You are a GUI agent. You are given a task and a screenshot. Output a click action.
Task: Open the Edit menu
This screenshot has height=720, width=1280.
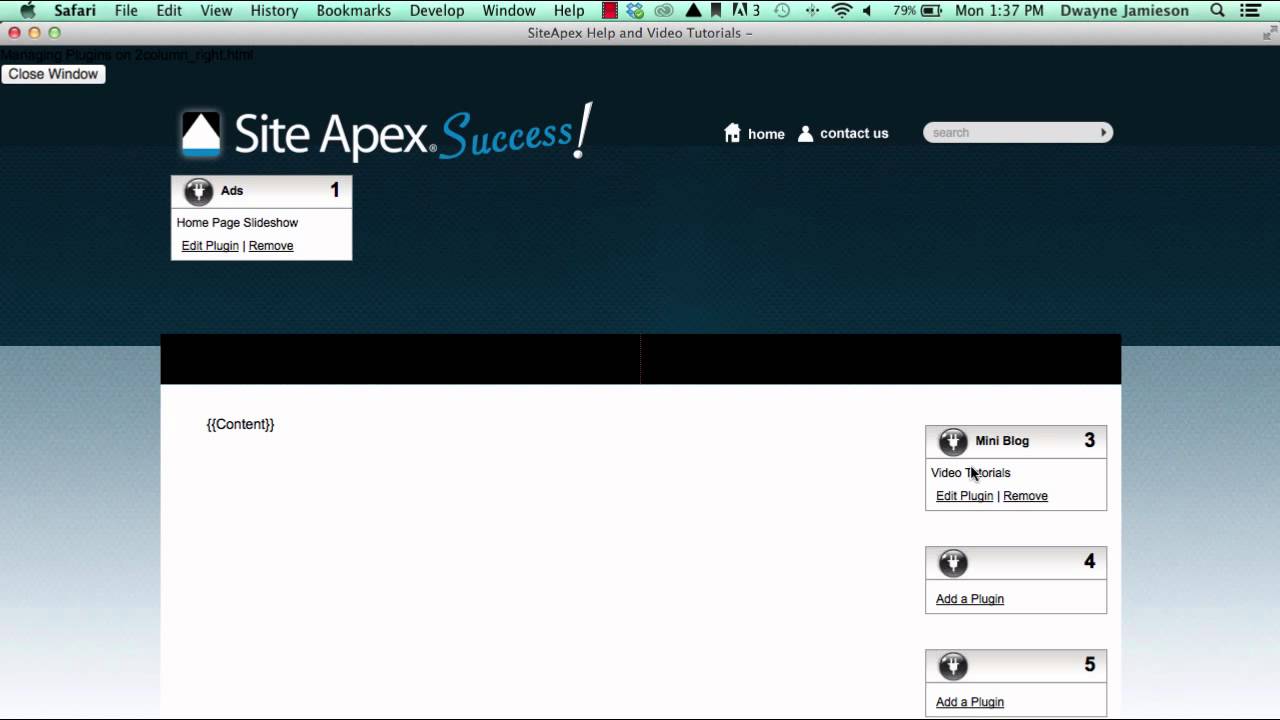click(169, 11)
